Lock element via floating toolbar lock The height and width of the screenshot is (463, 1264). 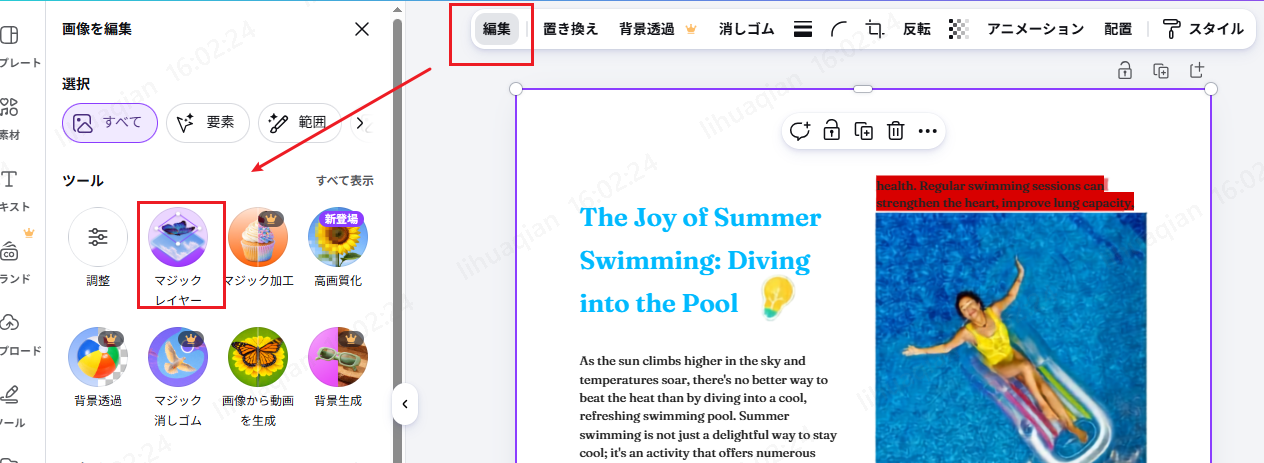point(831,131)
